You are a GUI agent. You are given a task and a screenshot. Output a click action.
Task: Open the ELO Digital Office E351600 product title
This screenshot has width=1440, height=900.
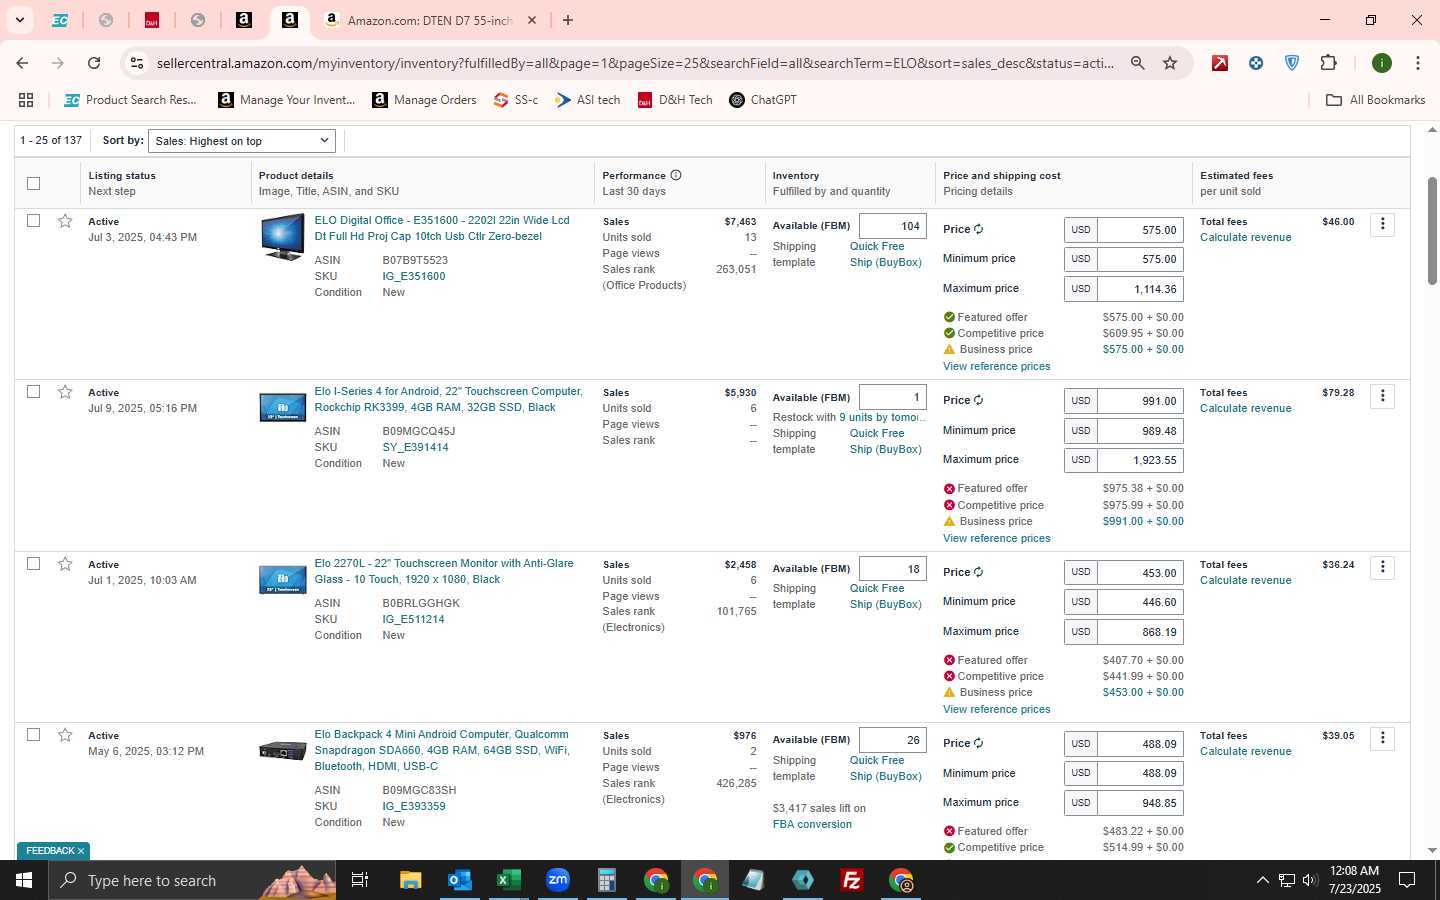(x=442, y=228)
